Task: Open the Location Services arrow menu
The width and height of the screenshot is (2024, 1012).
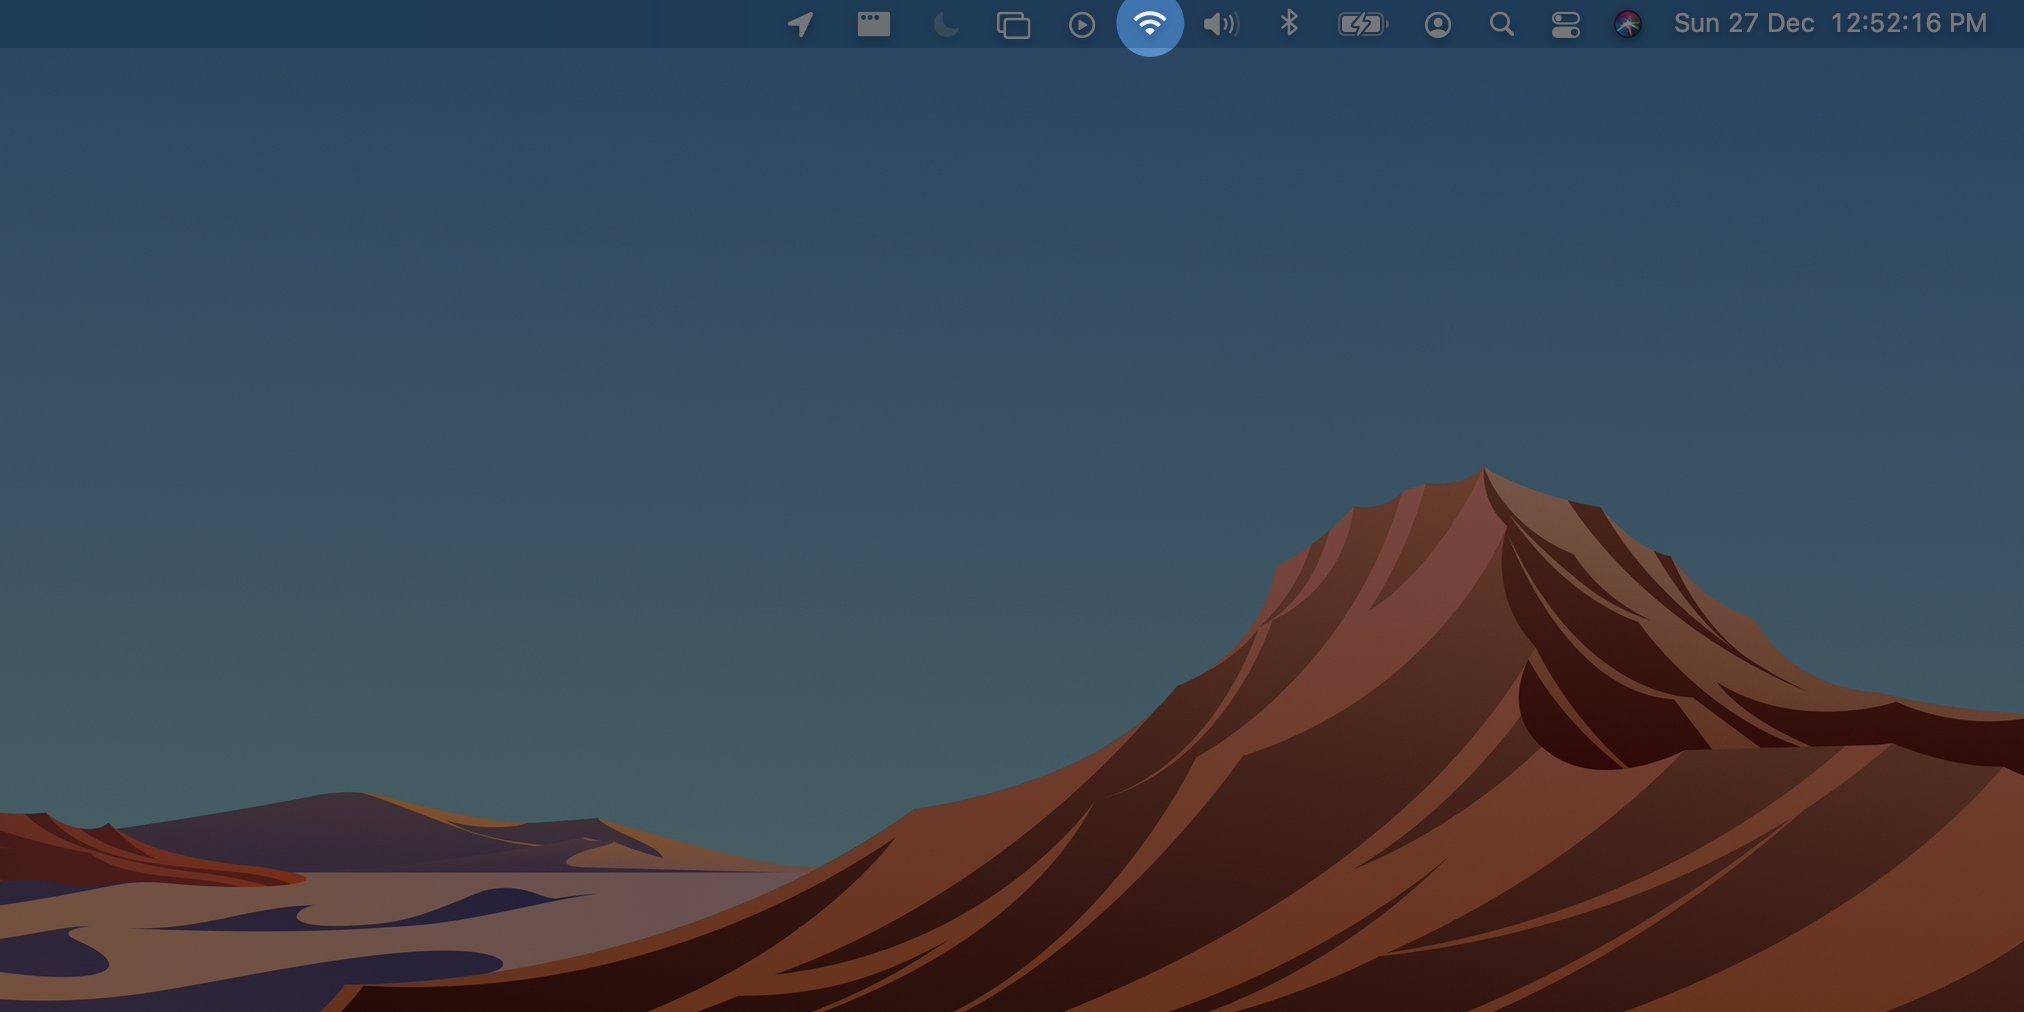Action: [x=800, y=24]
